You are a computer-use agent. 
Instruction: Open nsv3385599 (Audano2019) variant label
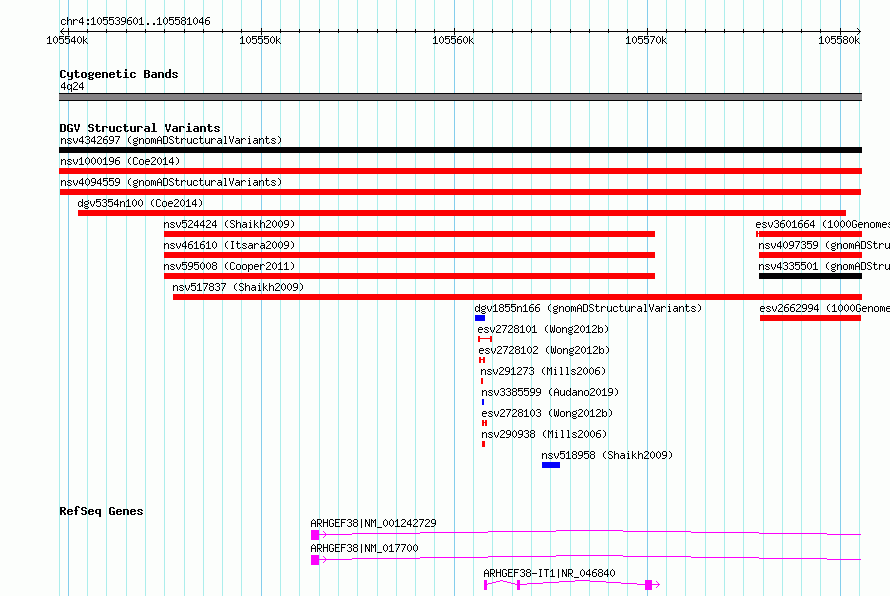550,392
